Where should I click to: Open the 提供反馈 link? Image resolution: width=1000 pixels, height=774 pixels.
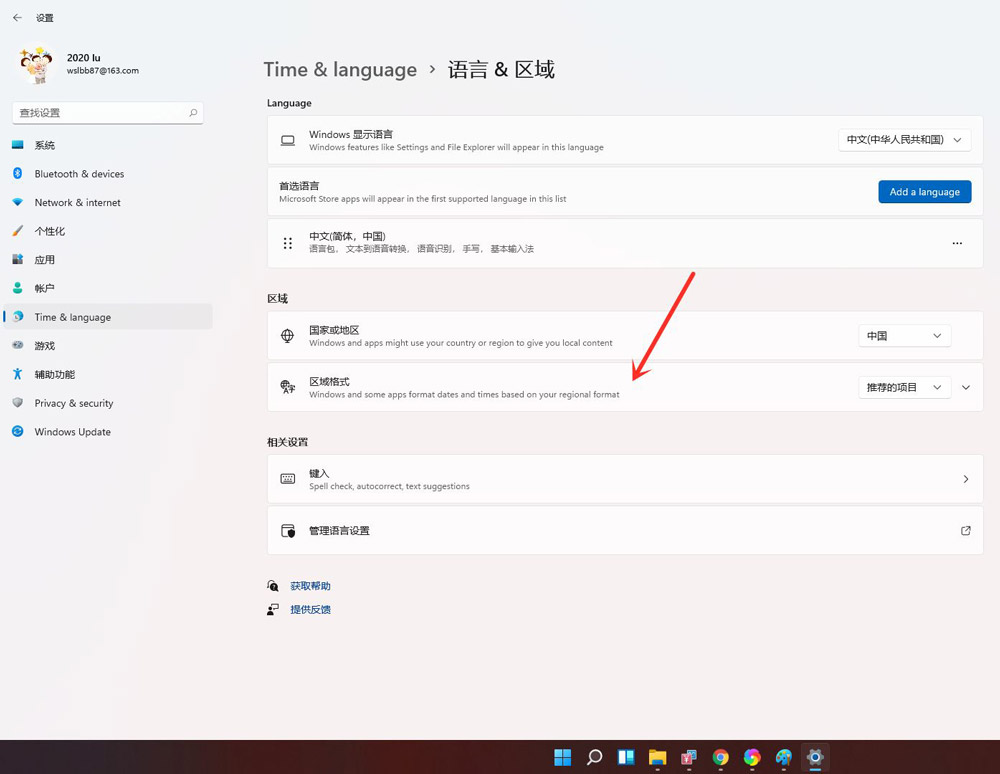310,609
